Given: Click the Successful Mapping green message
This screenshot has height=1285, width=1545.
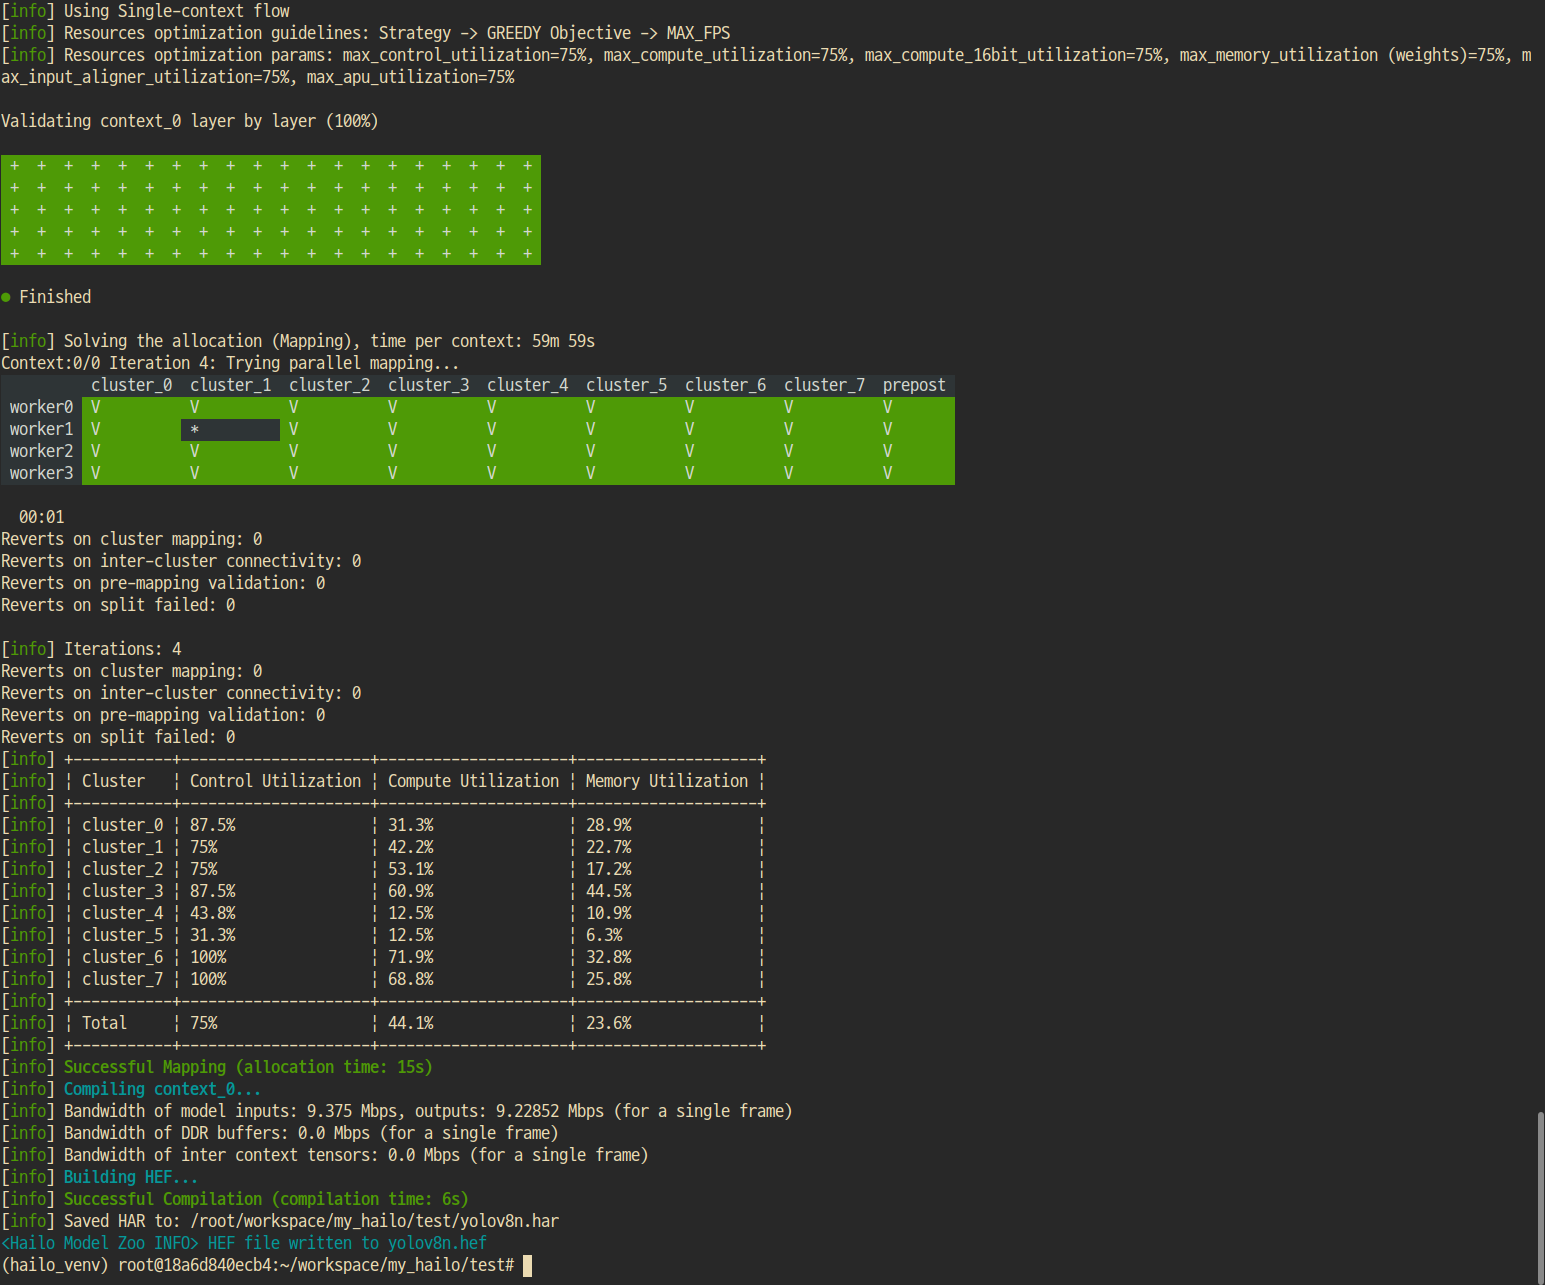Looking at the screenshot, I should point(247,1067).
